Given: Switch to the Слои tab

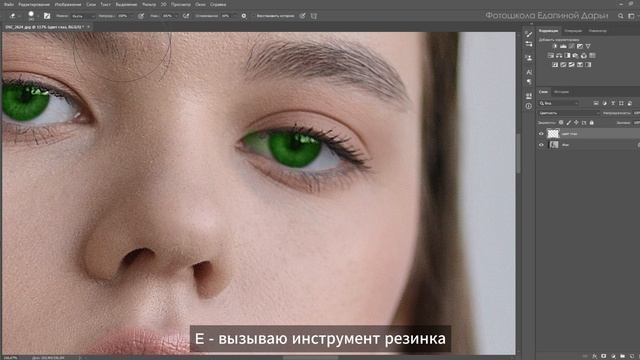Looking at the screenshot, I should (x=543, y=92).
